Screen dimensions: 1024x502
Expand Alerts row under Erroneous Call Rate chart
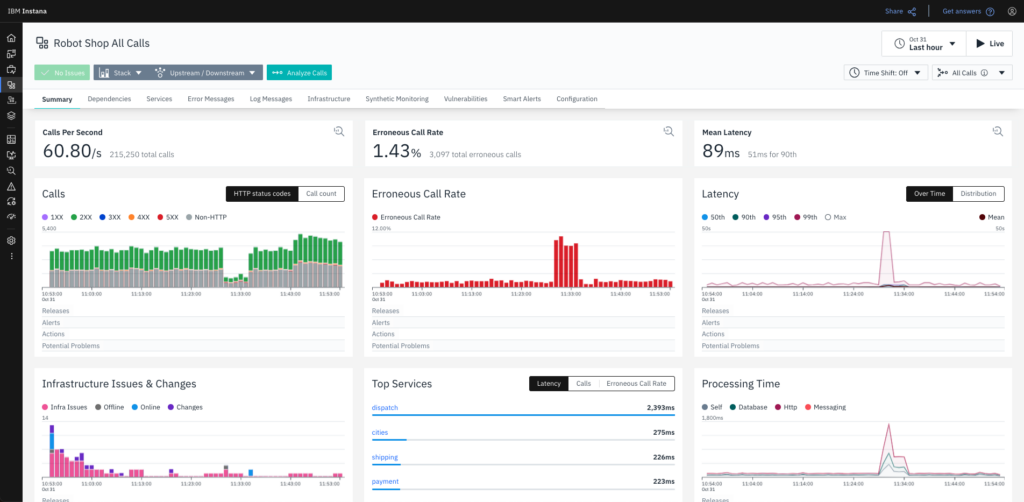(x=523, y=322)
